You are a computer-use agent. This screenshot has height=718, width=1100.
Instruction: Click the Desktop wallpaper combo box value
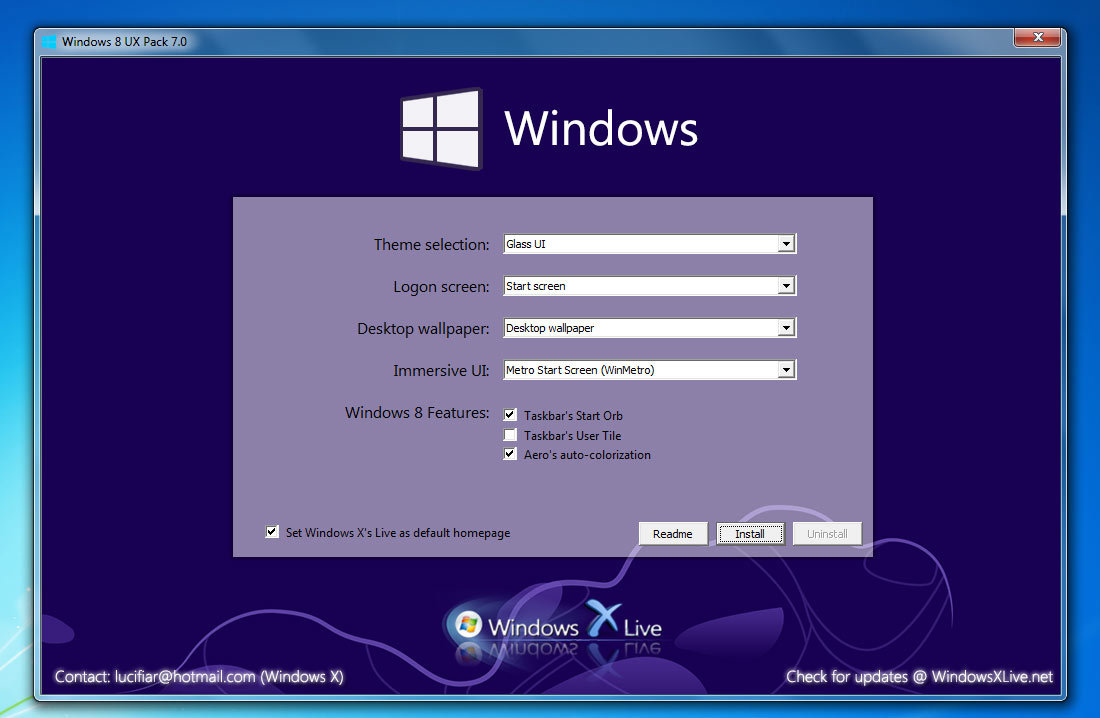click(x=650, y=328)
